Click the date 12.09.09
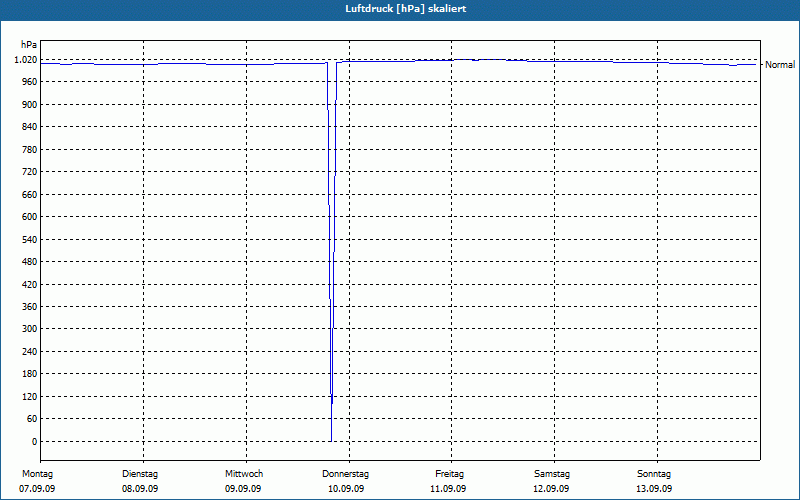Image resolution: width=800 pixels, height=500 pixels. 551,489
